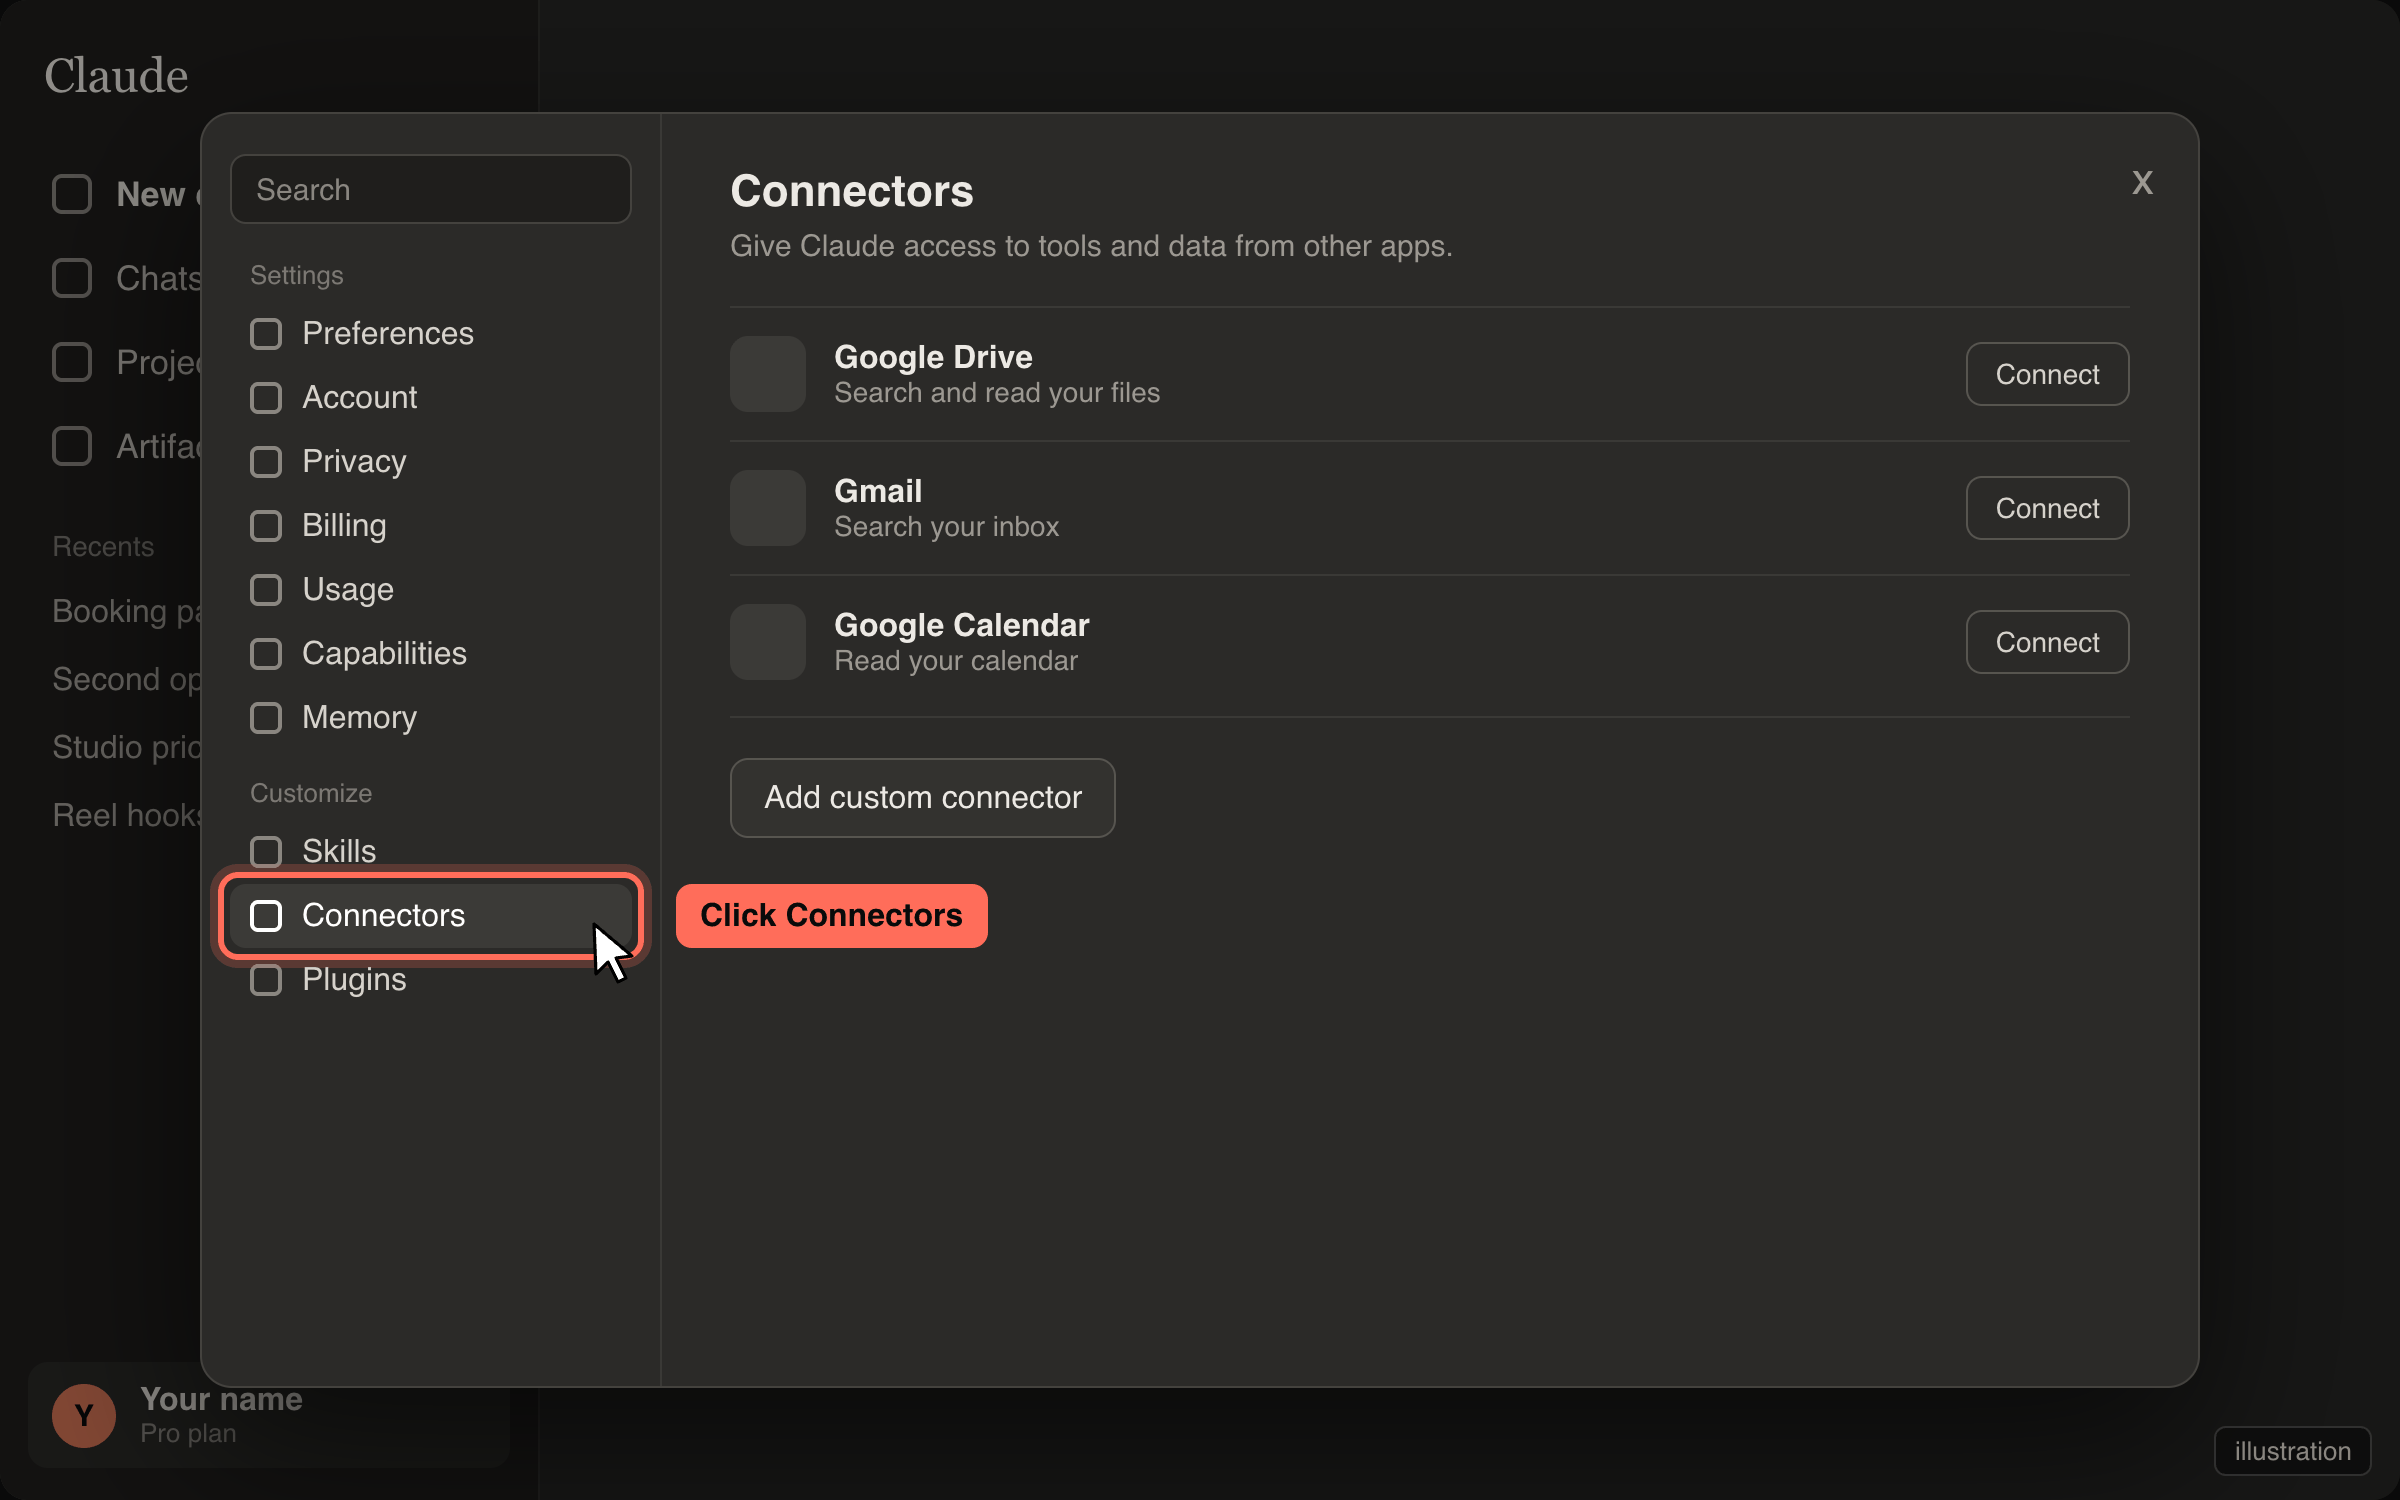
Task: Connect Google Drive
Action: [x=2047, y=374]
